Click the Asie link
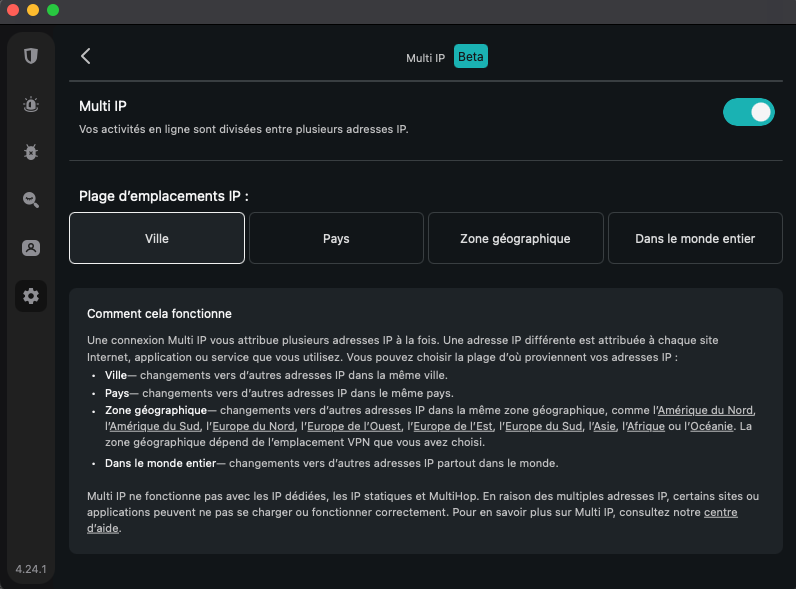 [x=604, y=427]
